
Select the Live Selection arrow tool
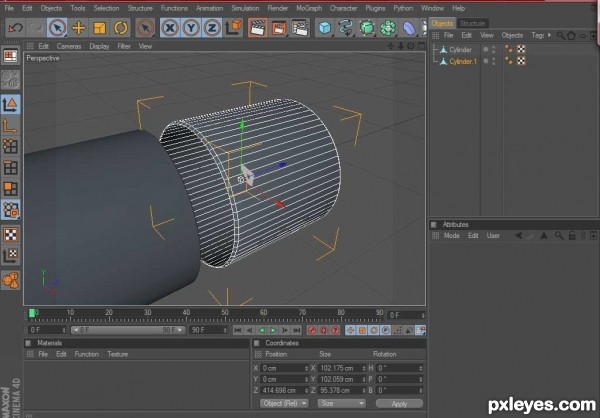pyautogui.click(x=57, y=28)
